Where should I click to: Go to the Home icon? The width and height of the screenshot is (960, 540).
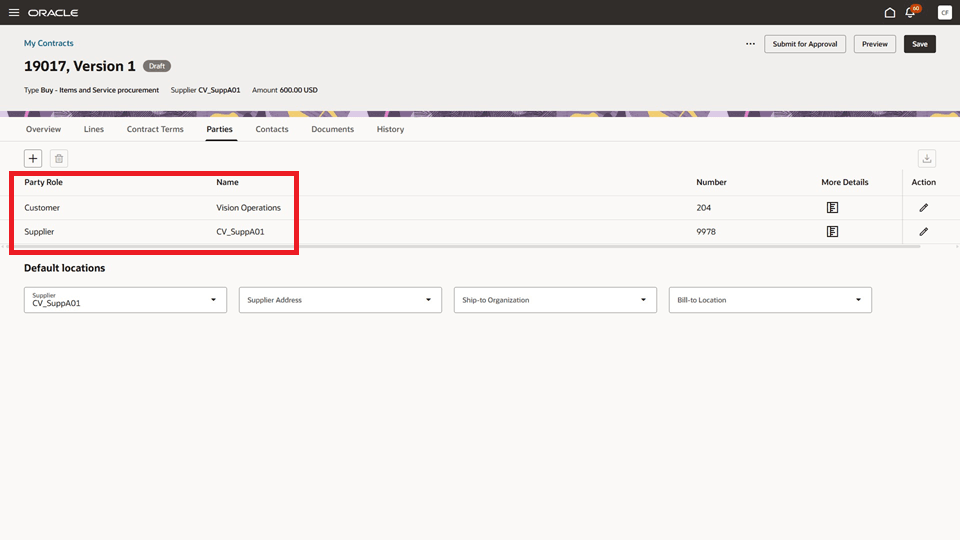pyautogui.click(x=890, y=12)
